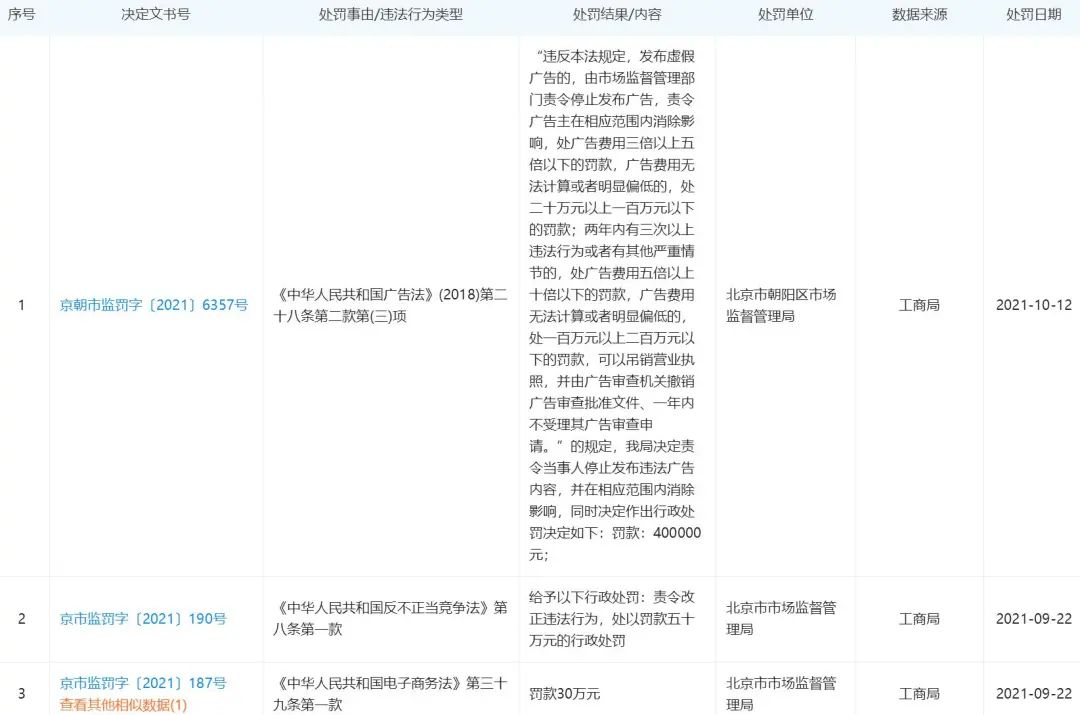This screenshot has width=1080, height=715.
Task: Open document 京市监罚字〔2021〕187号
Action: coord(143,683)
